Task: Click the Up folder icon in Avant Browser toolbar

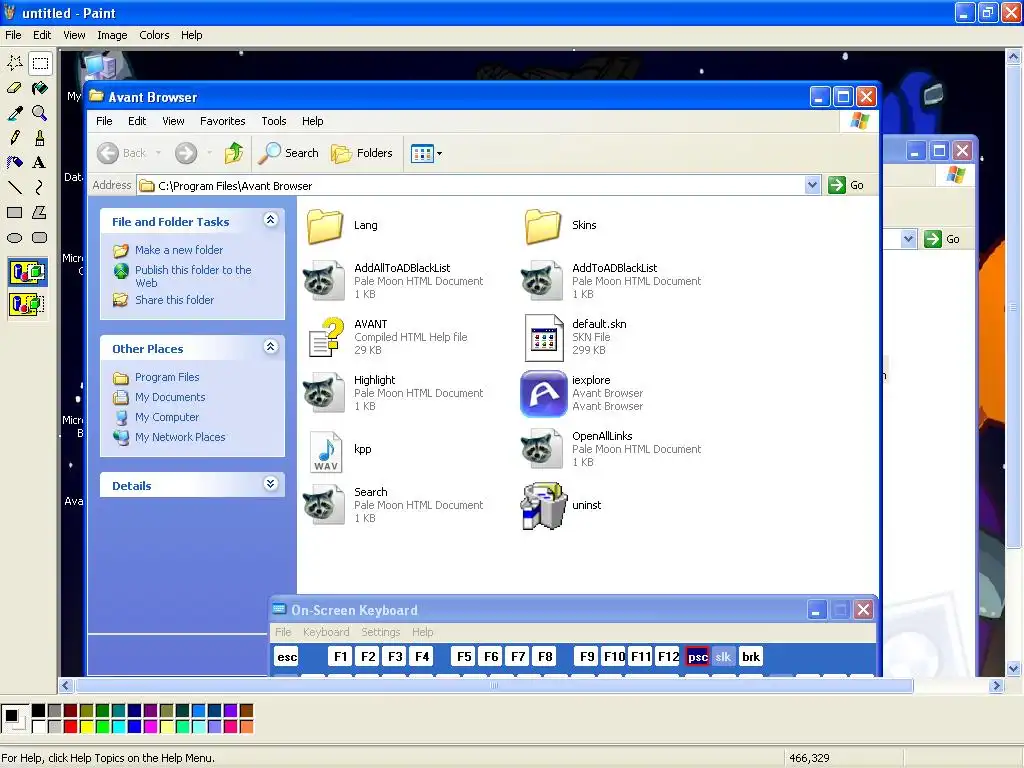Action: (x=234, y=153)
